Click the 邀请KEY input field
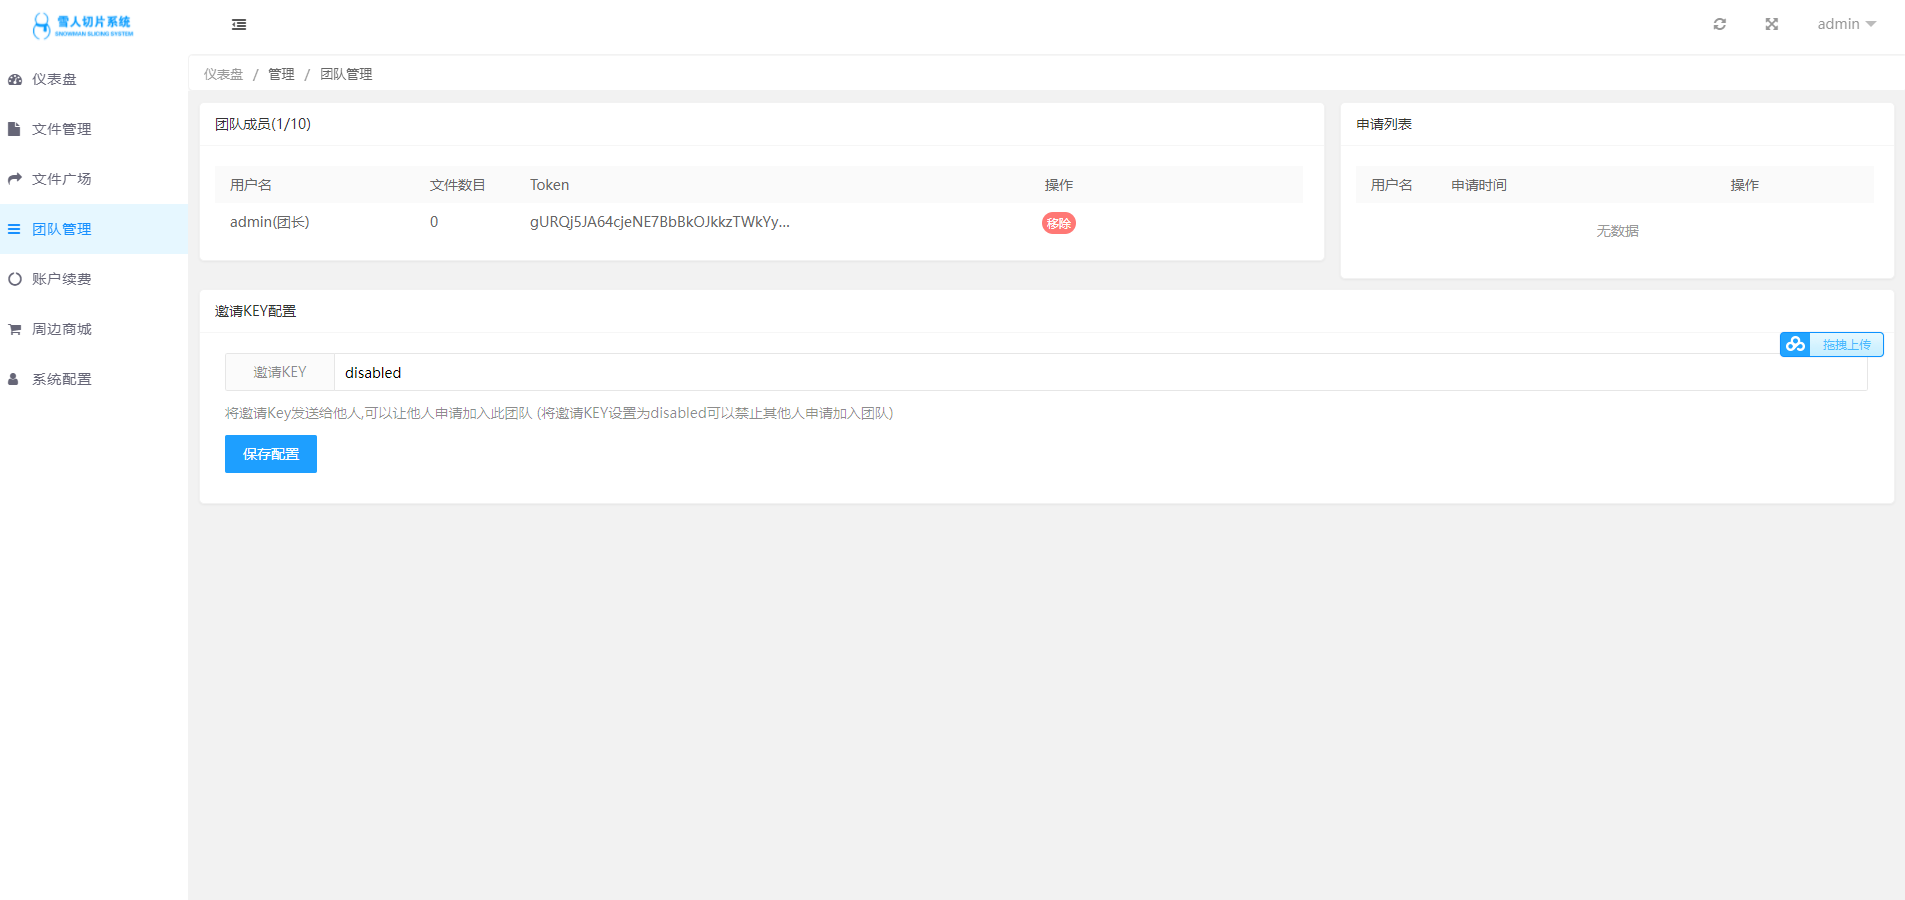This screenshot has width=1905, height=900. pyautogui.click(x=1100, y=372)
